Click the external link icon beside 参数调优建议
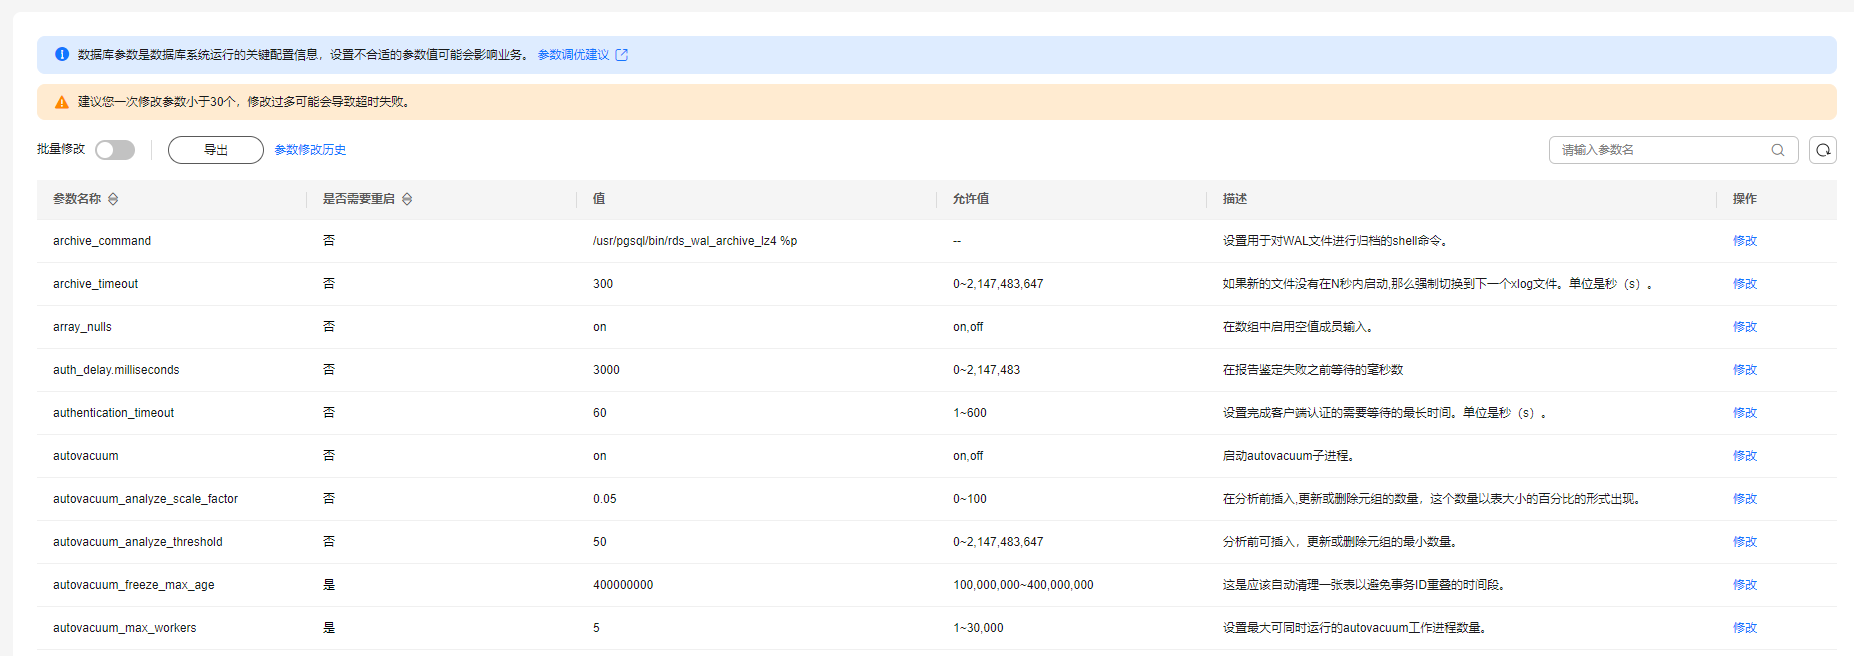 coord(622,55)
